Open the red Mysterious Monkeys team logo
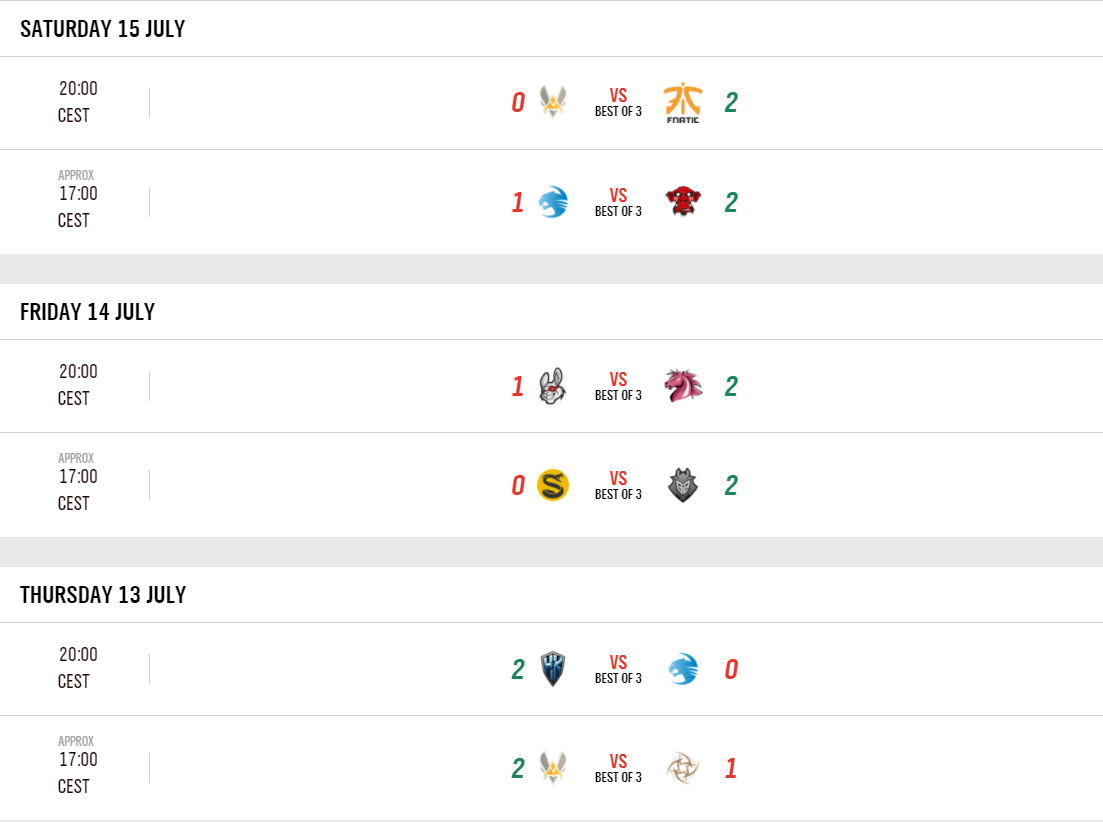This screenshot has height=822, width=1103. [x=683, y=203]
